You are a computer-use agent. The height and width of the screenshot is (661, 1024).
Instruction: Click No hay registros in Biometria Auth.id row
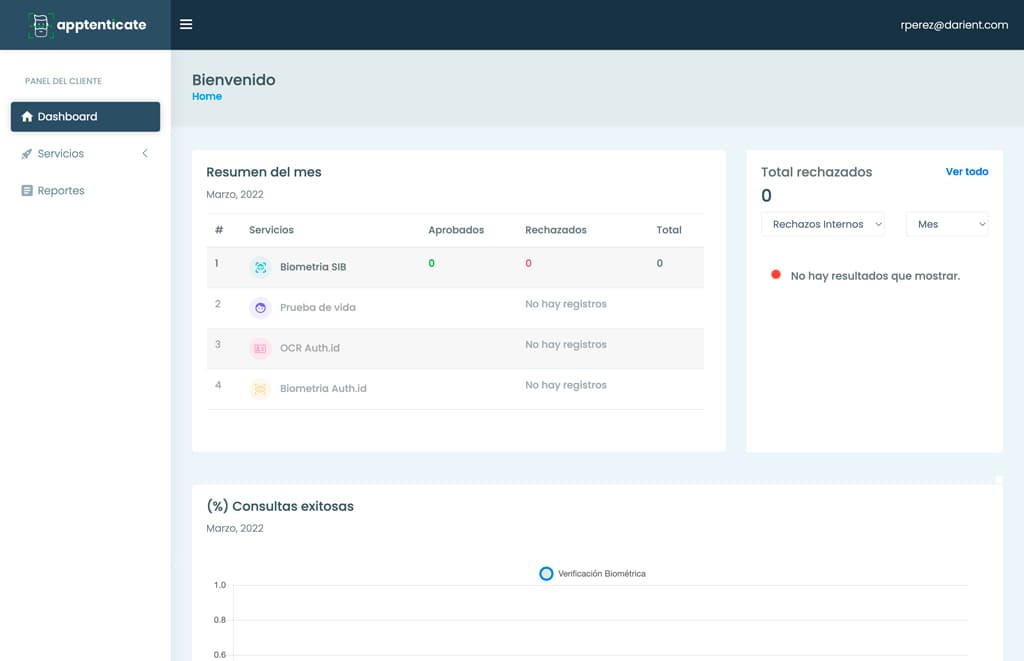click(566, 385)
